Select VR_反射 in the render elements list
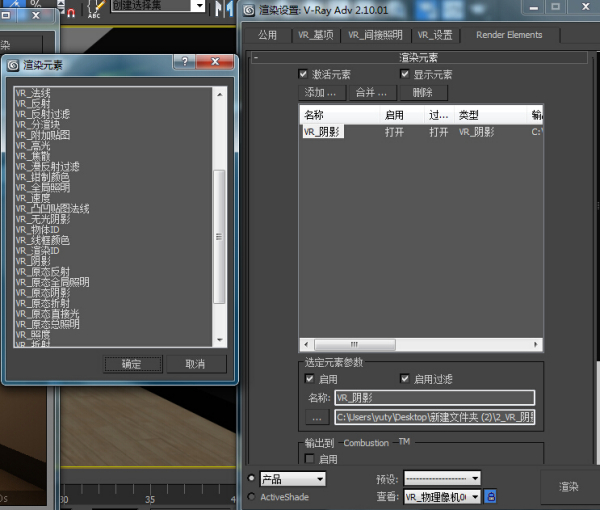 click(33, 104)
